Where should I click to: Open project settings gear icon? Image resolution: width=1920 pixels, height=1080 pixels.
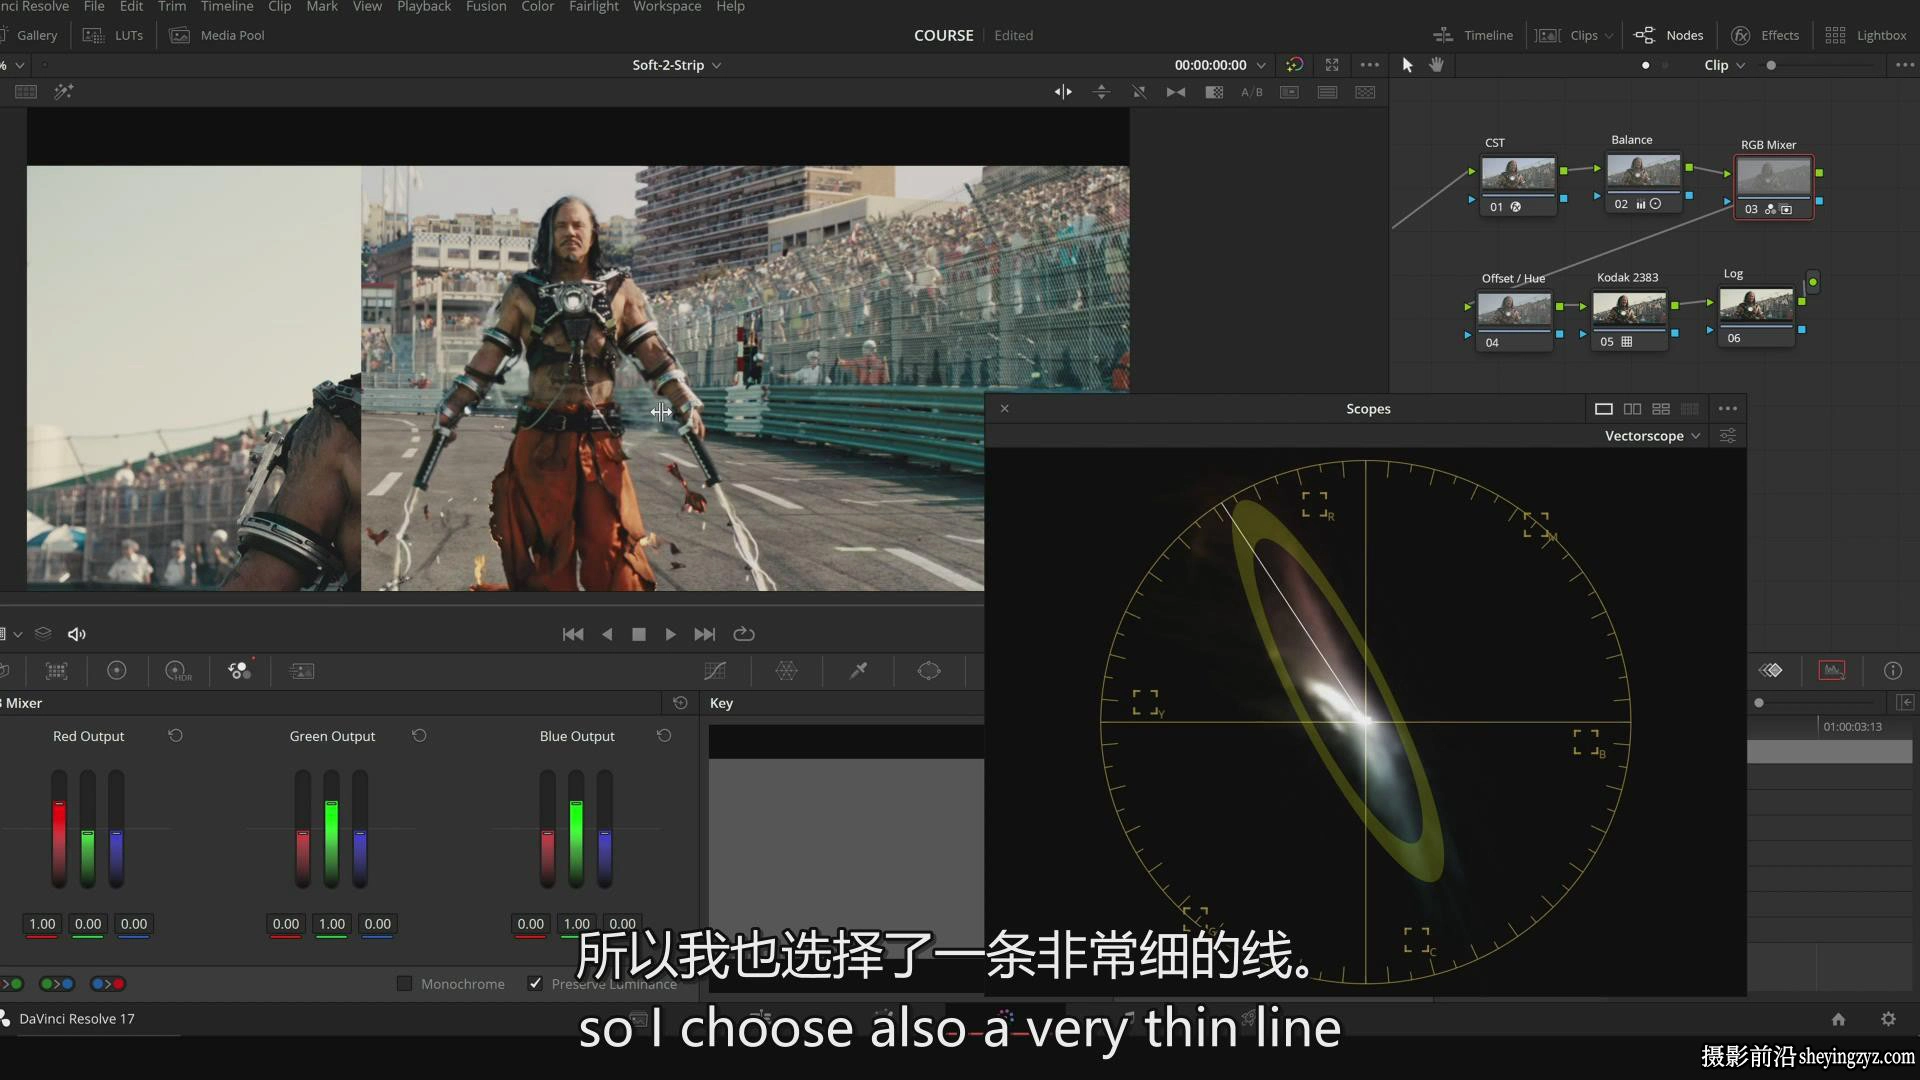(1888, 1019)
